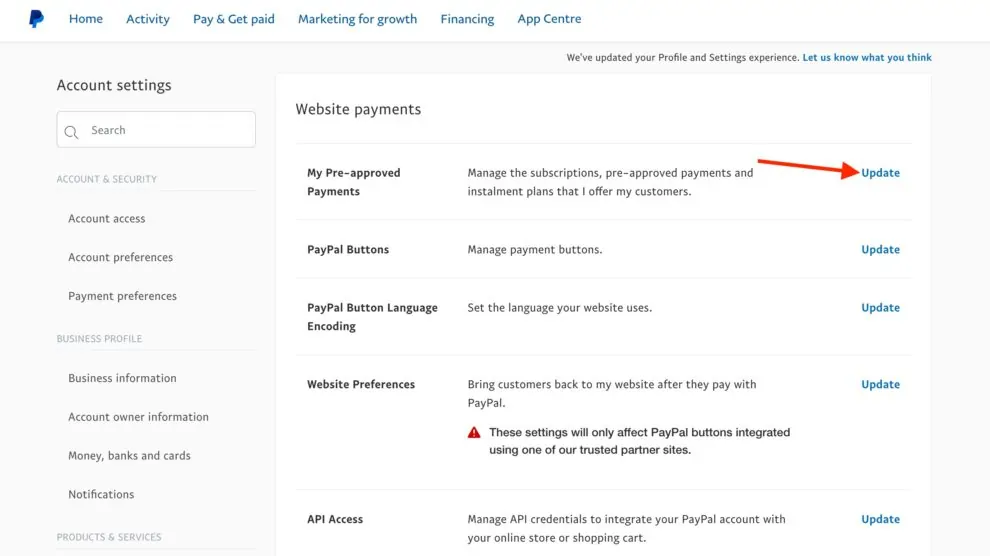Screen dimensions: 990x556
Task: Update PayPal Buttons
Action: (880, 250)
